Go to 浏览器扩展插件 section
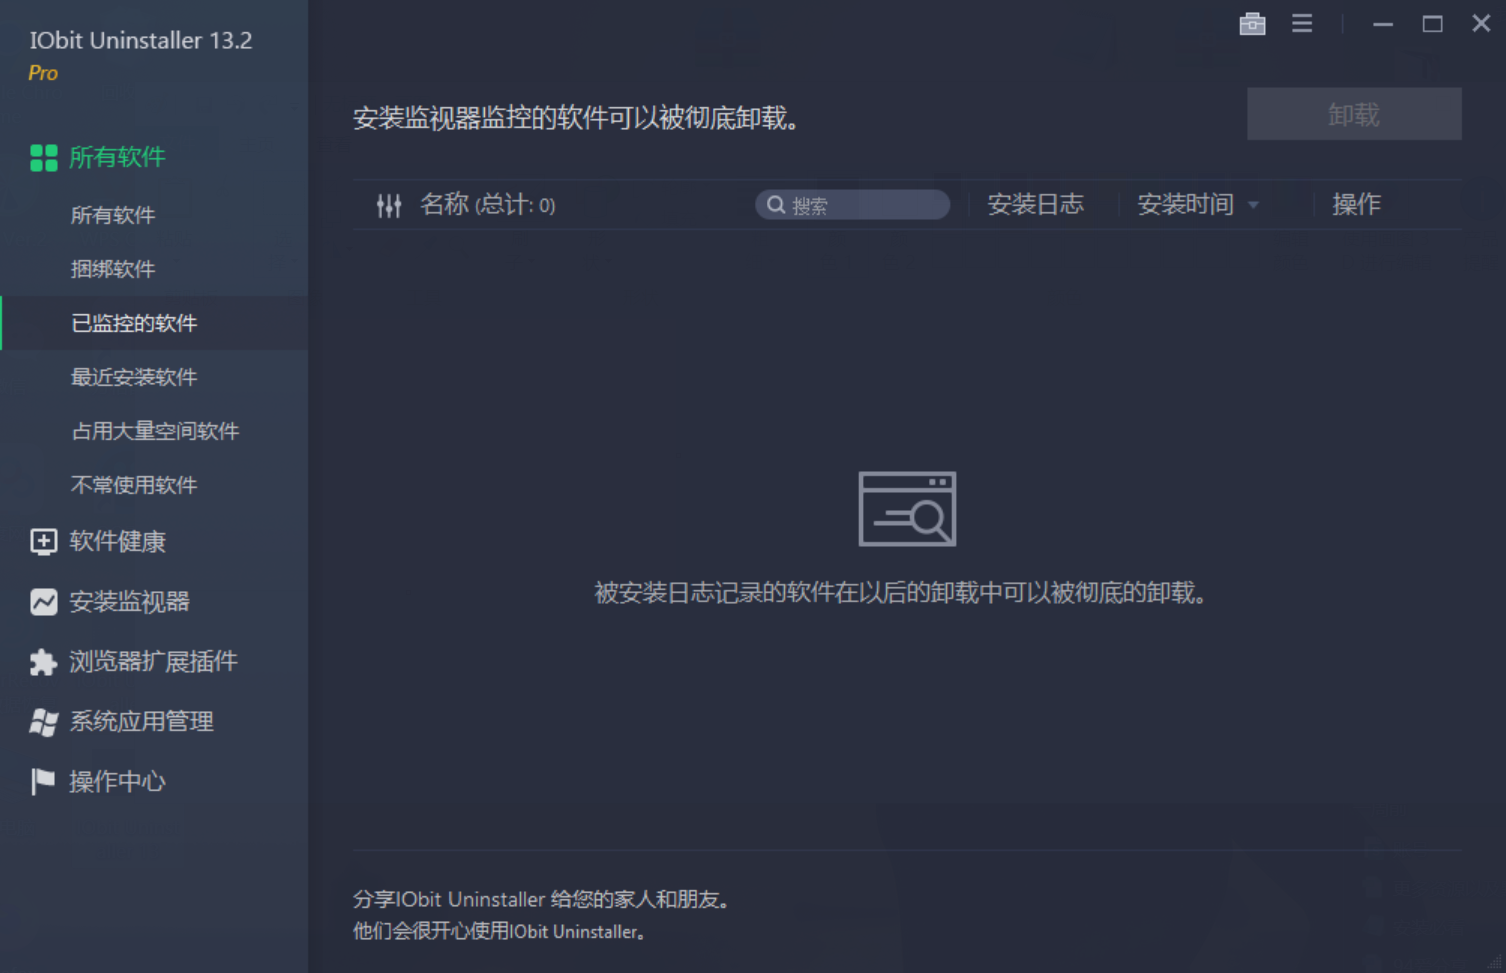This screenshot has height=973, width=1506. click(153, 661)
